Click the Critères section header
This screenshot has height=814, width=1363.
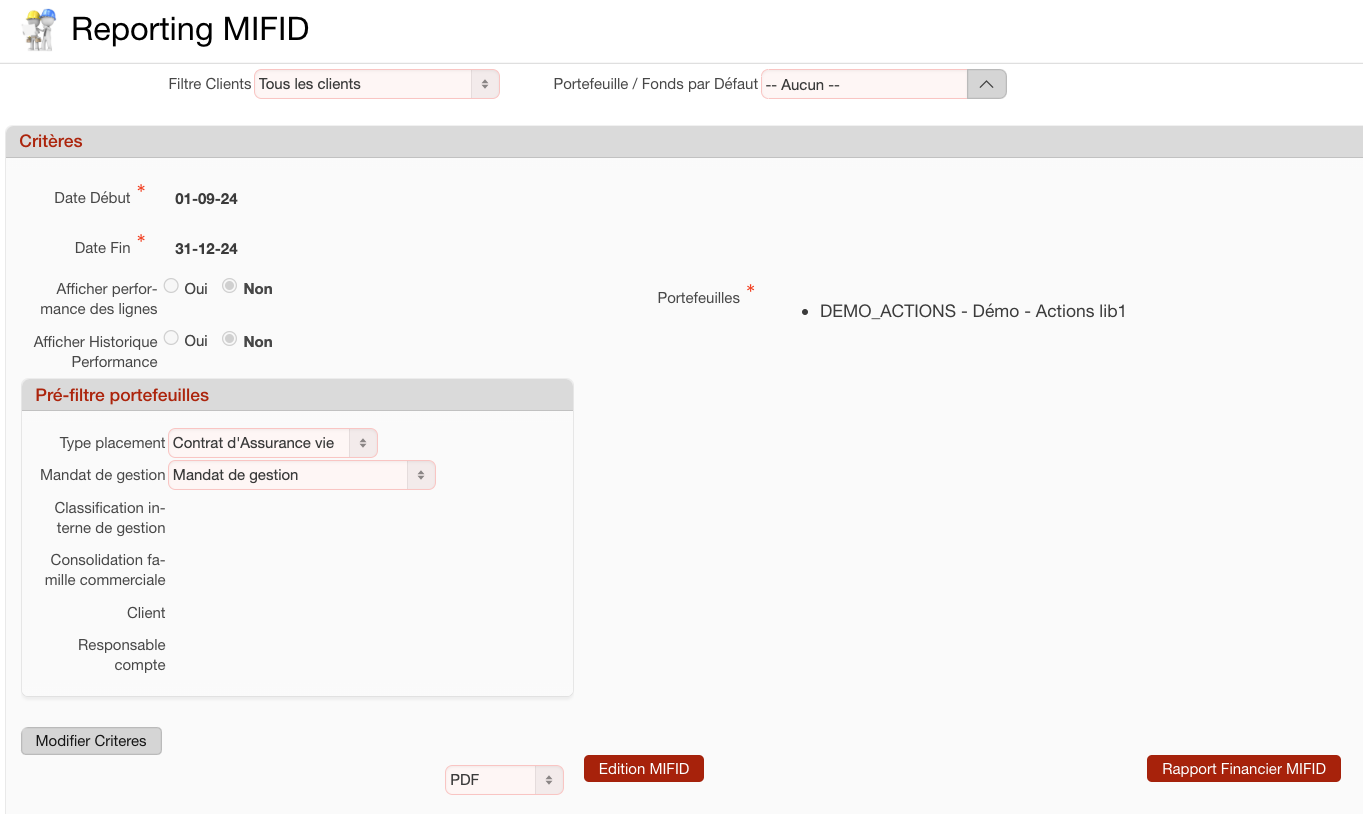point(51,141)
